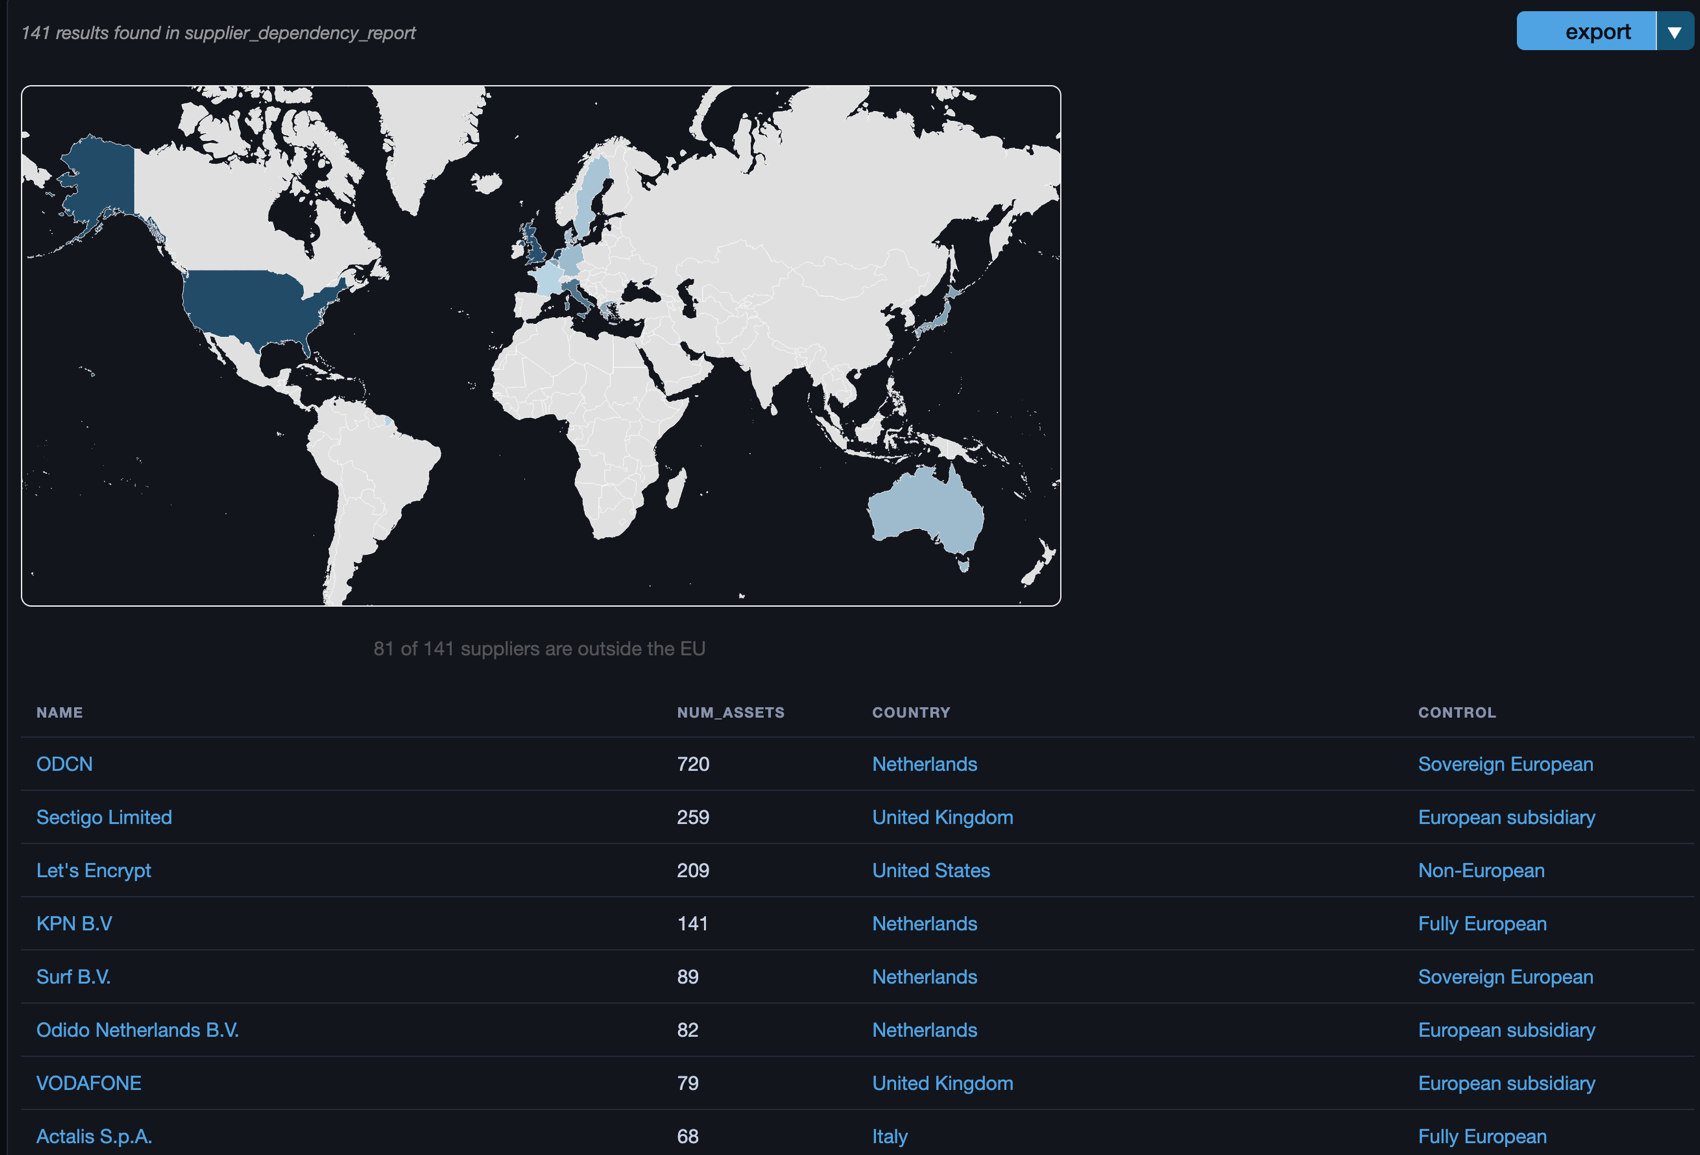Sort by the NAME column header

click(60, 712)
